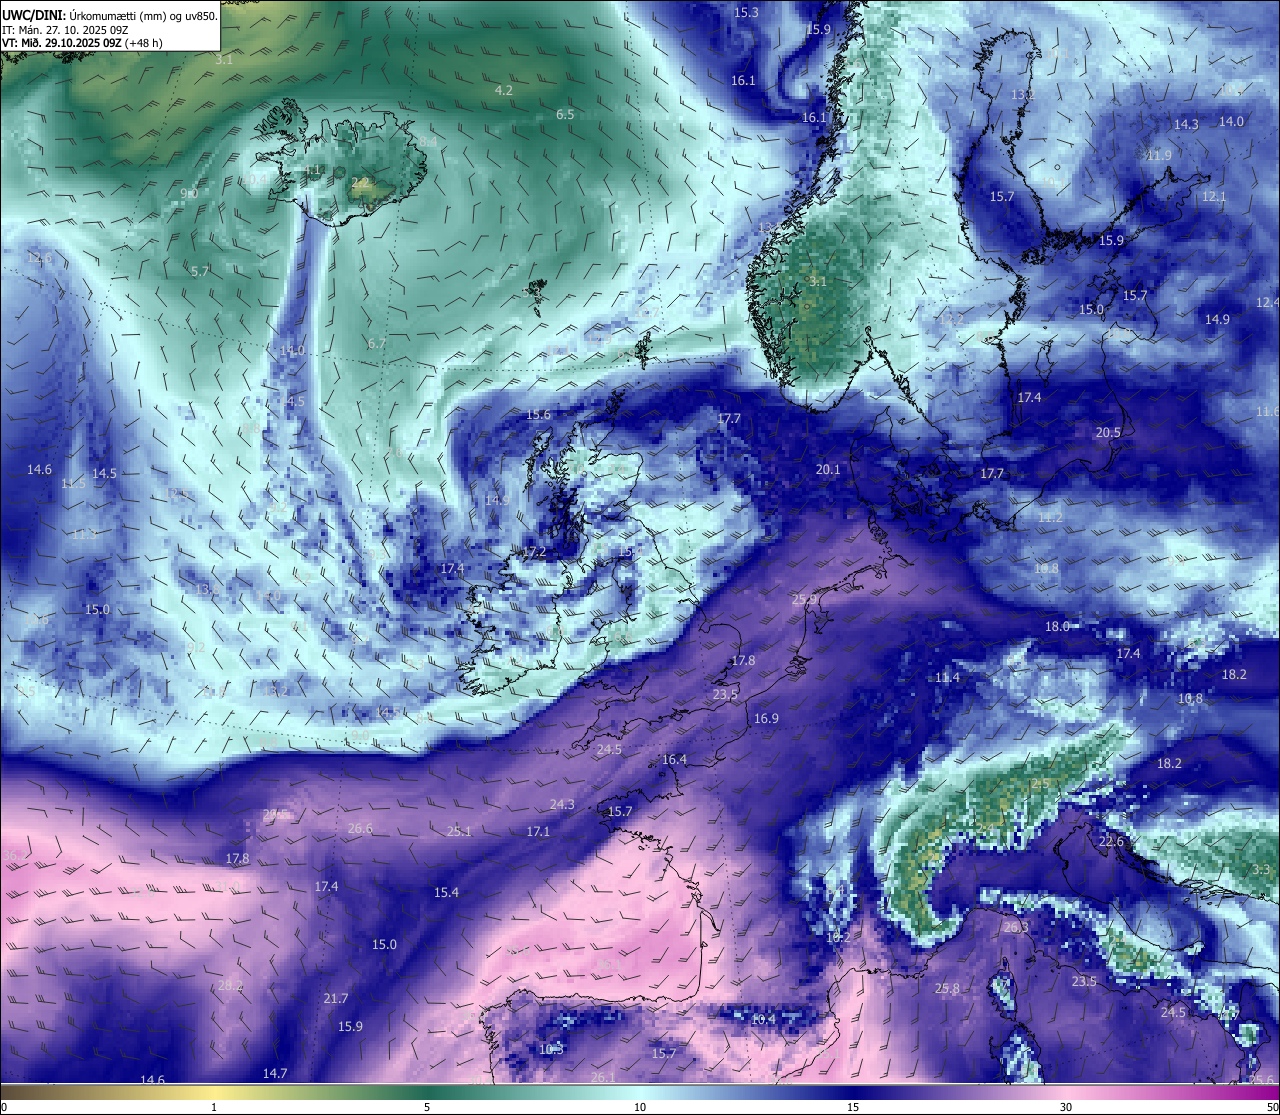Click the map value 24.3
1280x1115 pixels.
coord(562,805)
